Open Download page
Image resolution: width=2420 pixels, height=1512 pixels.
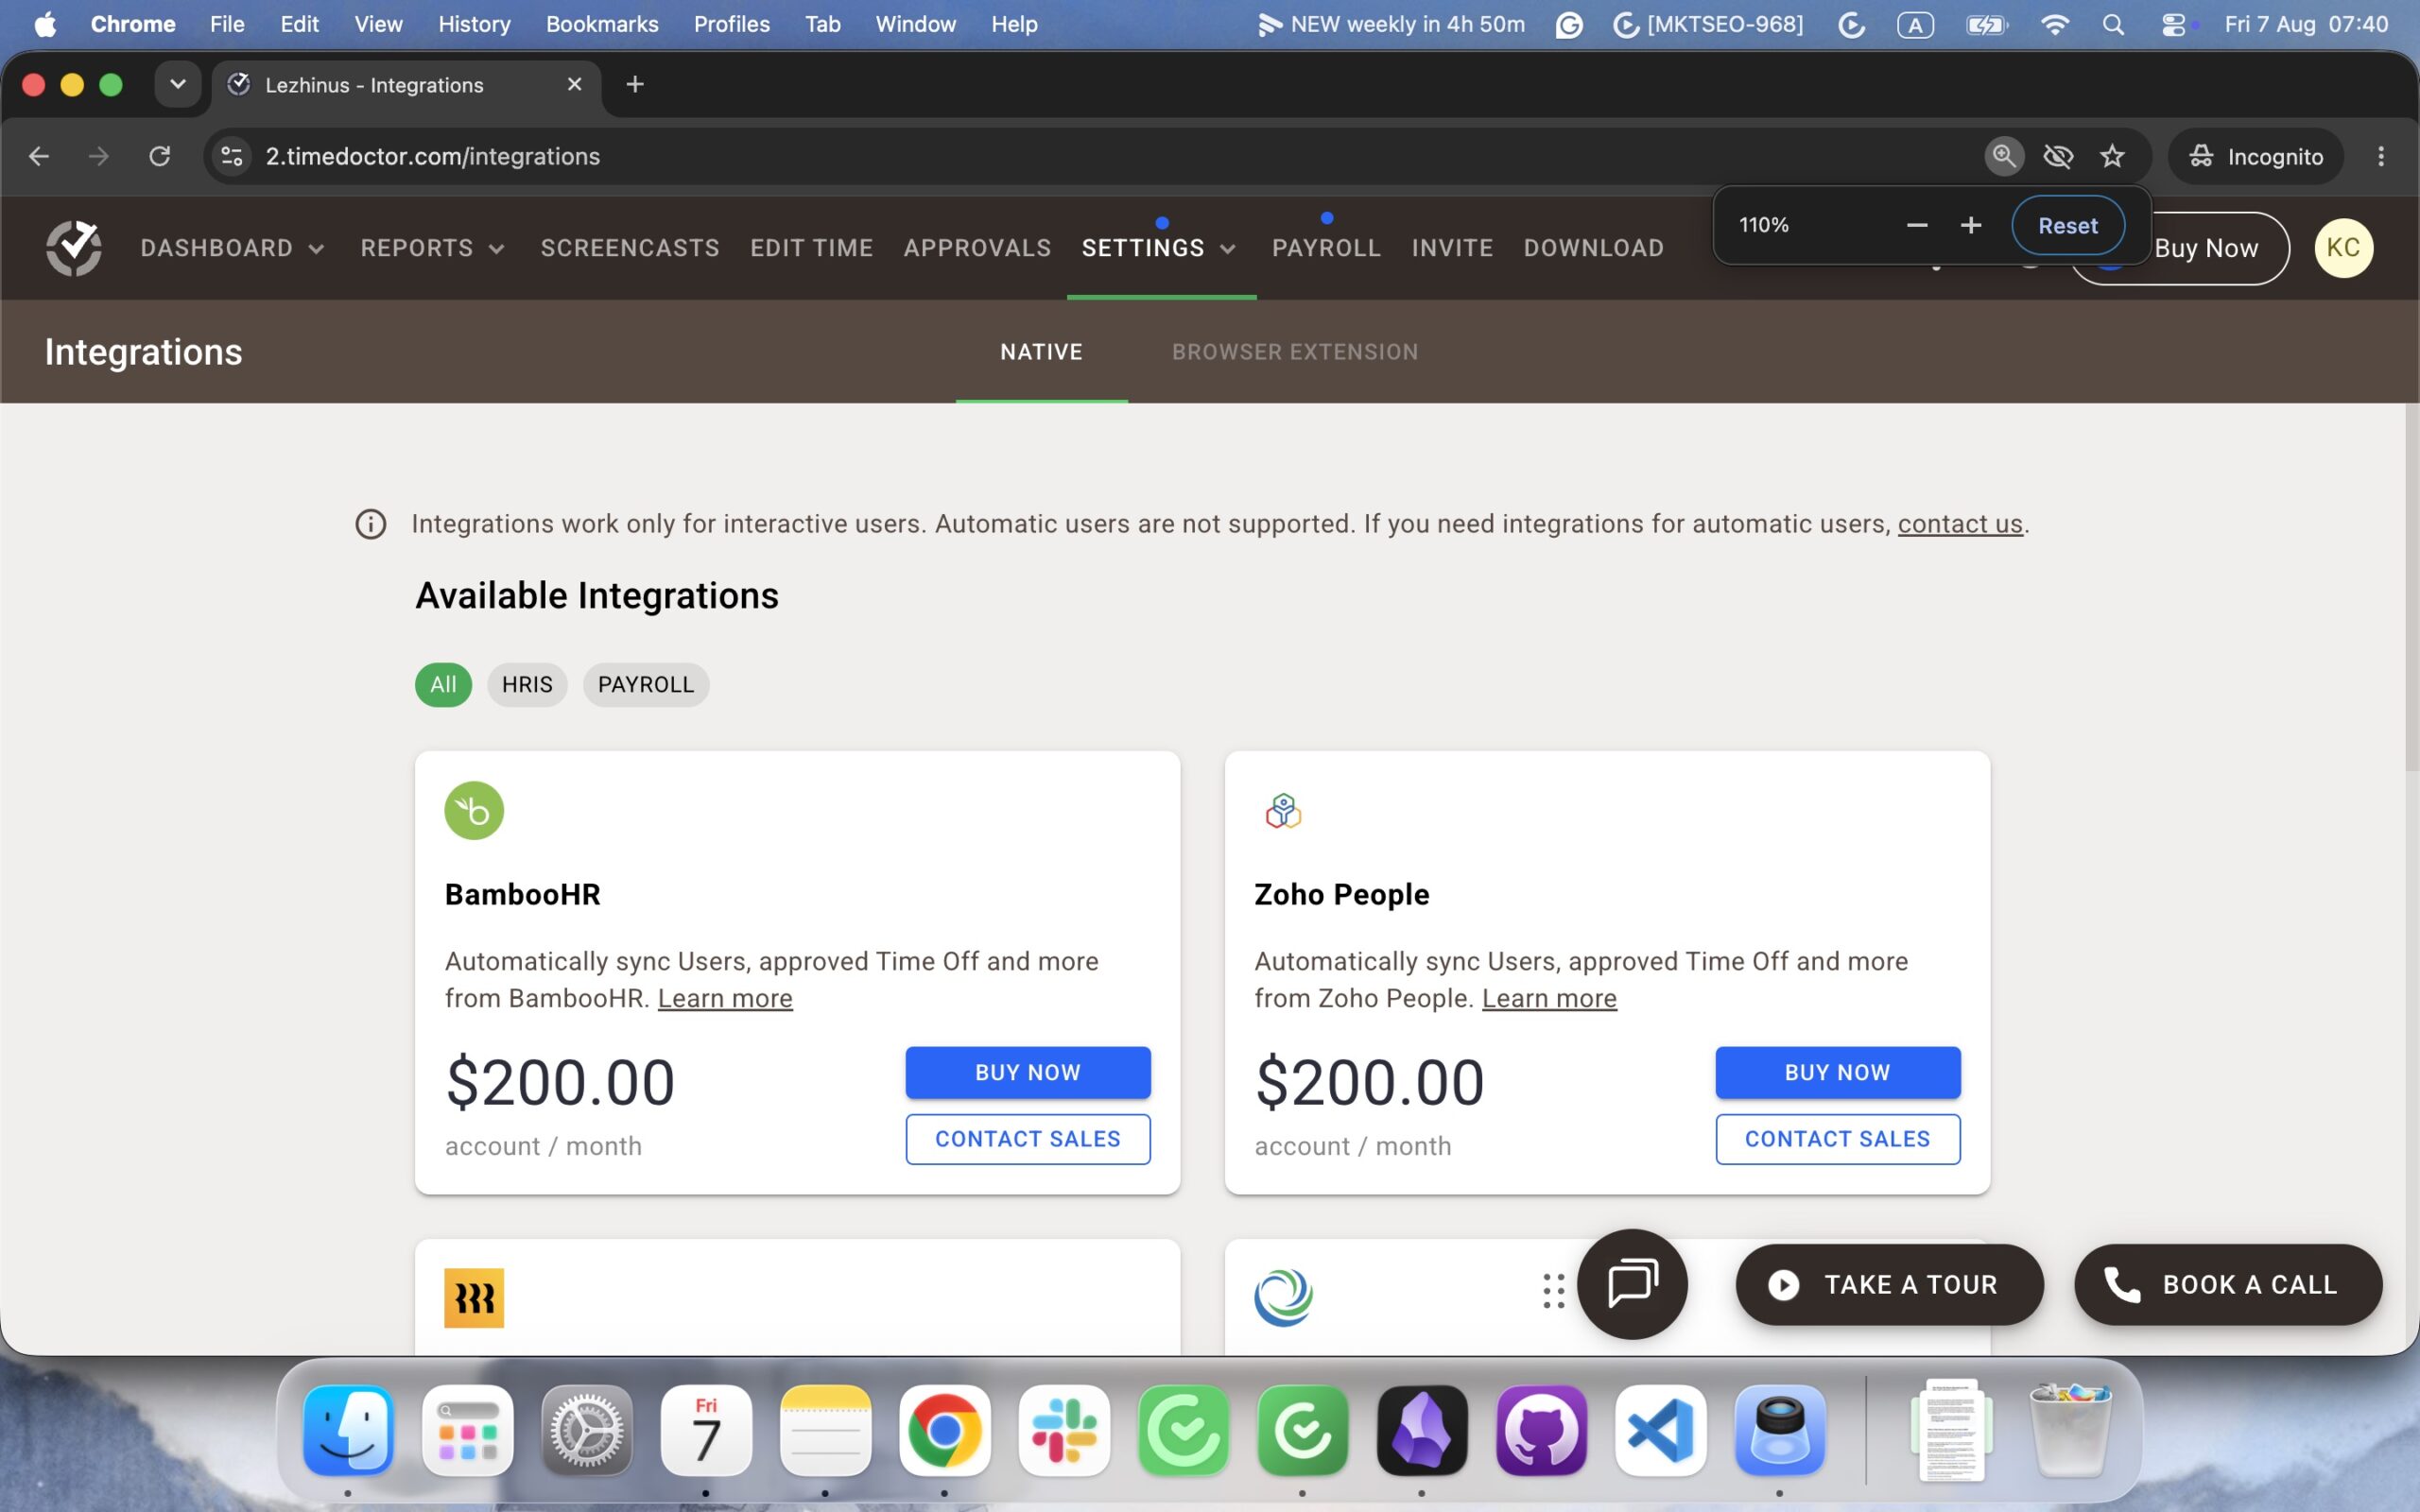coord(1594,248)
